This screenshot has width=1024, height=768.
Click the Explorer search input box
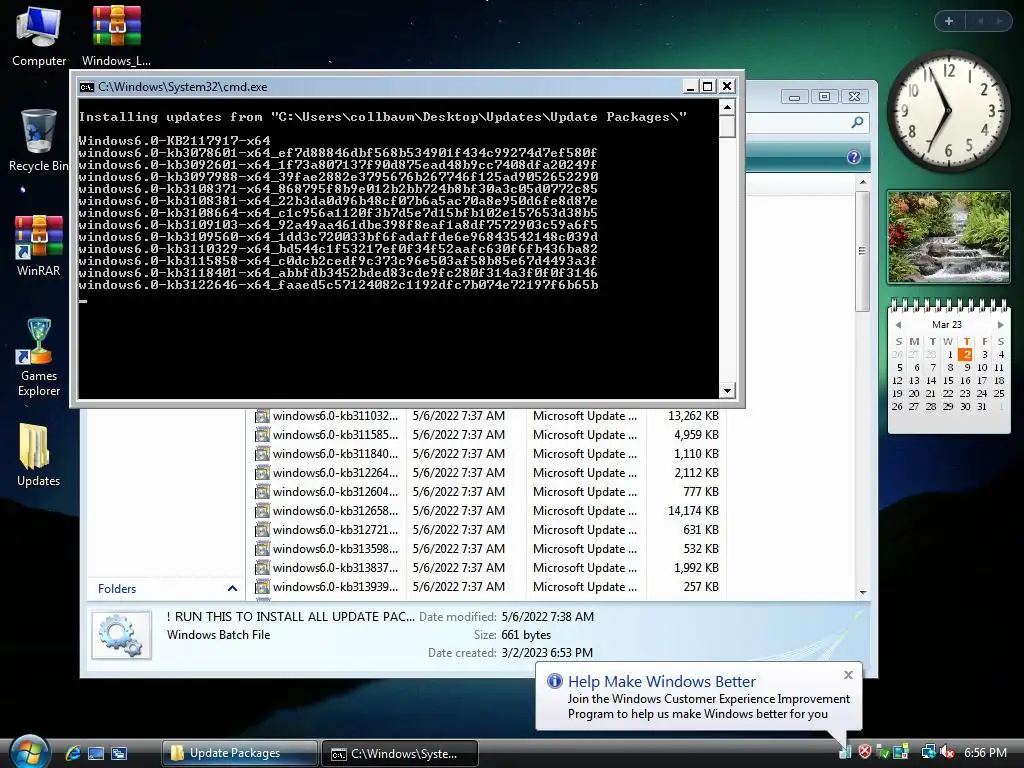point(797,122)
